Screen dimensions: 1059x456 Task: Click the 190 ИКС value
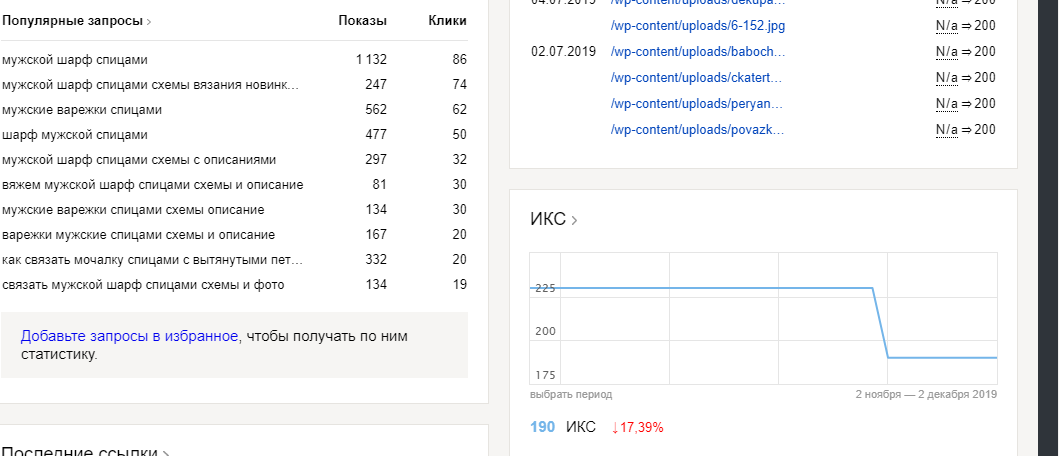tap(542, 427)
